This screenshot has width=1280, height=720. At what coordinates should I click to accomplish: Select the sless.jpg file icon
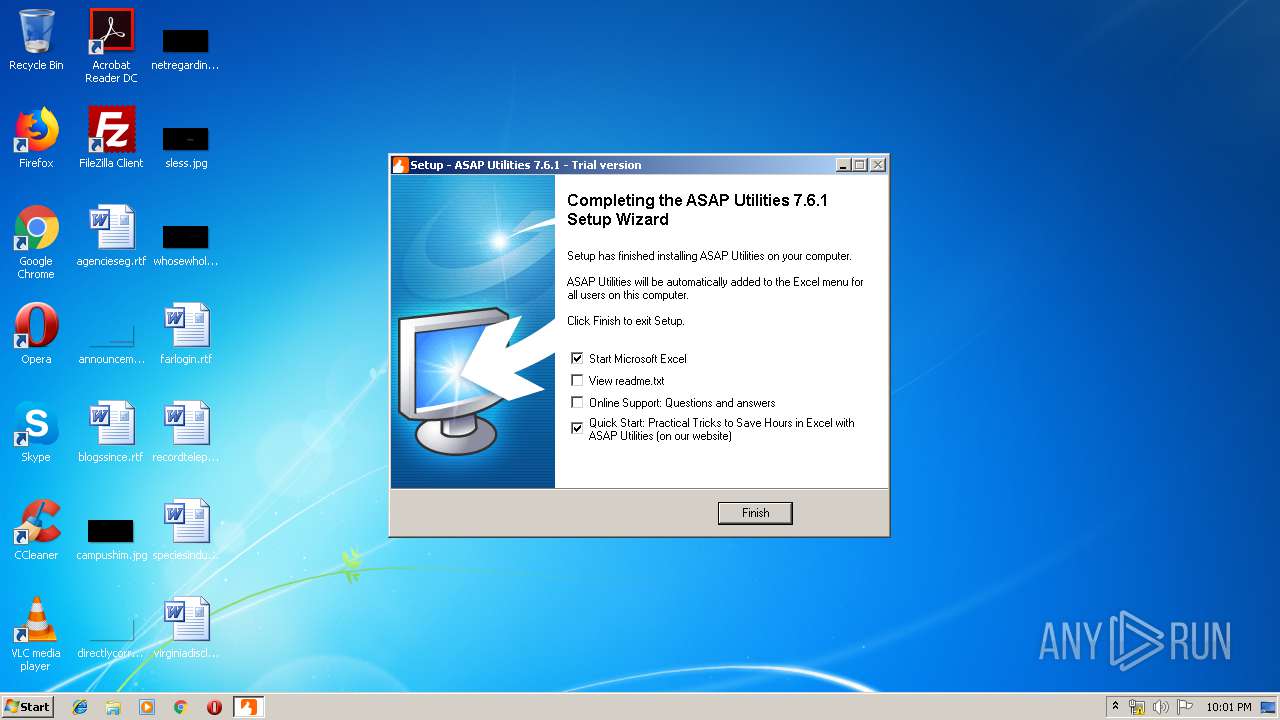(186, 147)
